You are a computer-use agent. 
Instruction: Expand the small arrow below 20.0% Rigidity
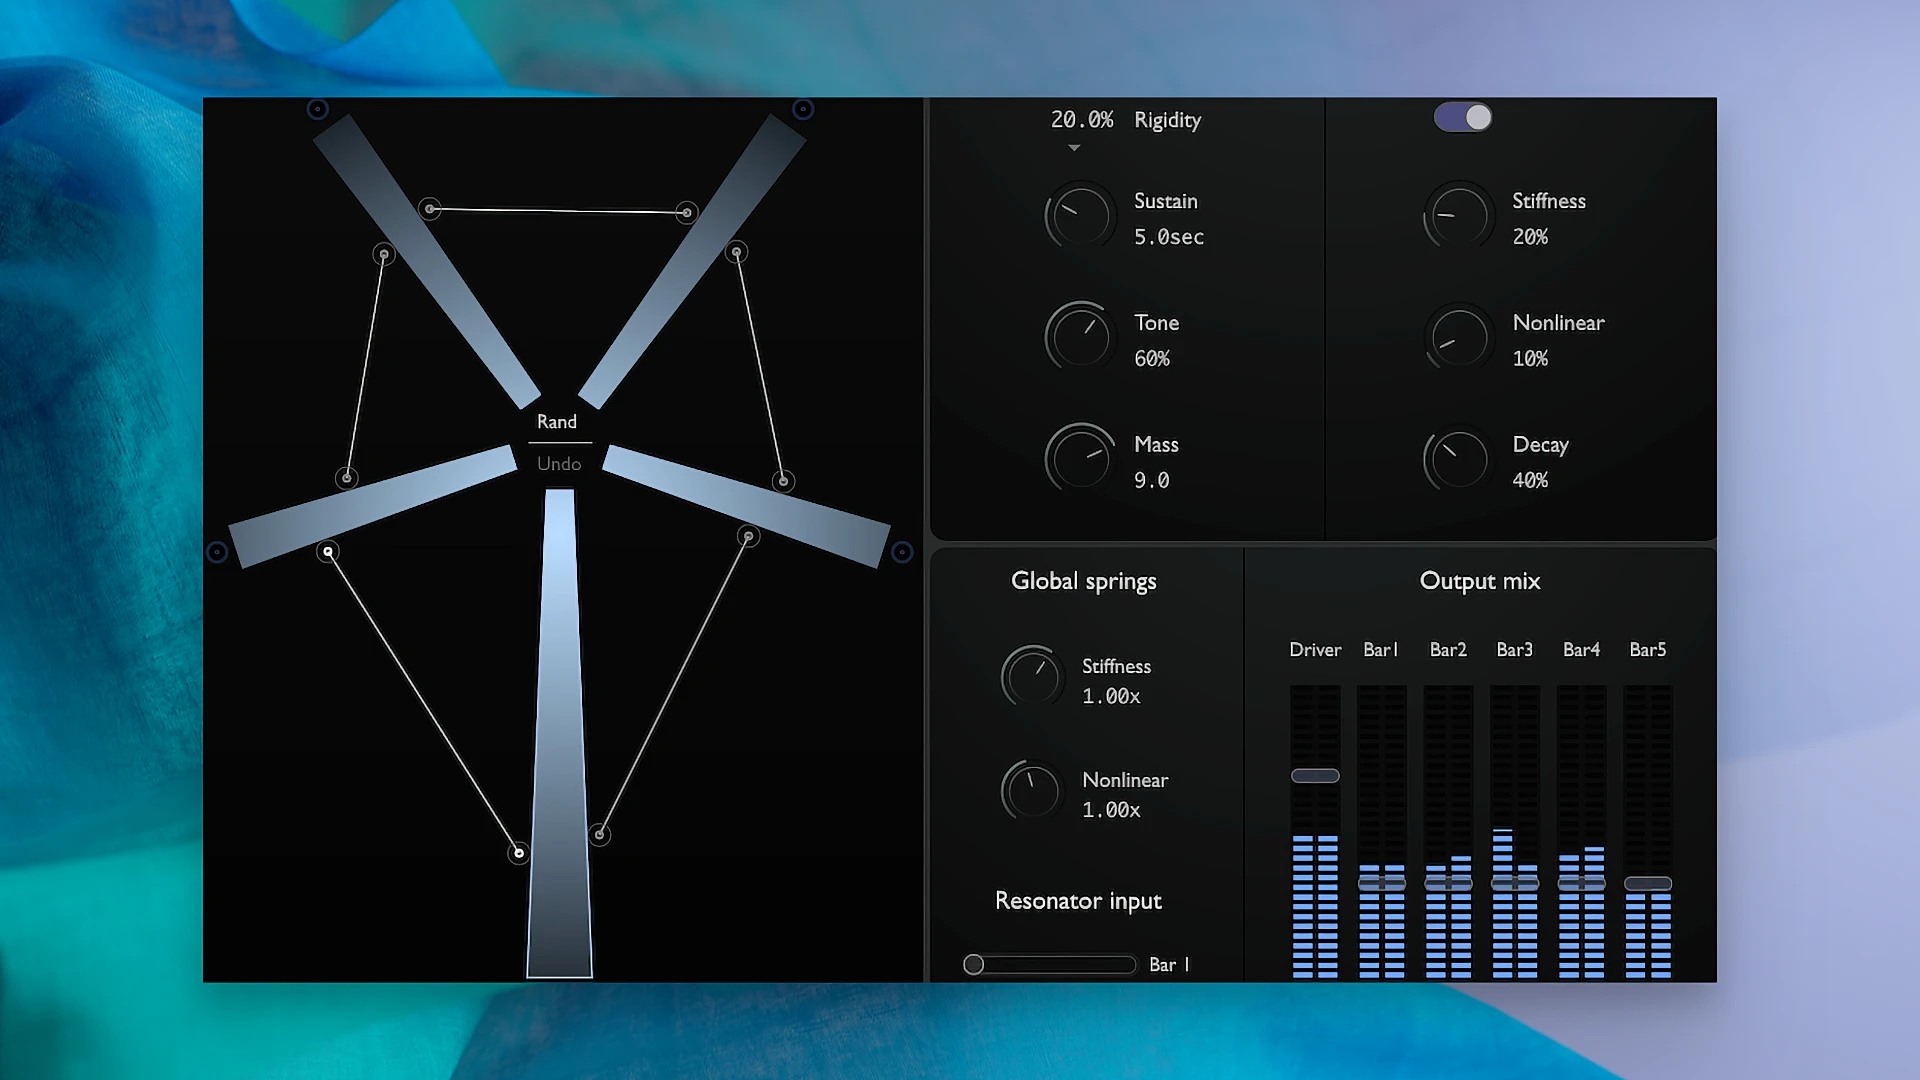1074,148
